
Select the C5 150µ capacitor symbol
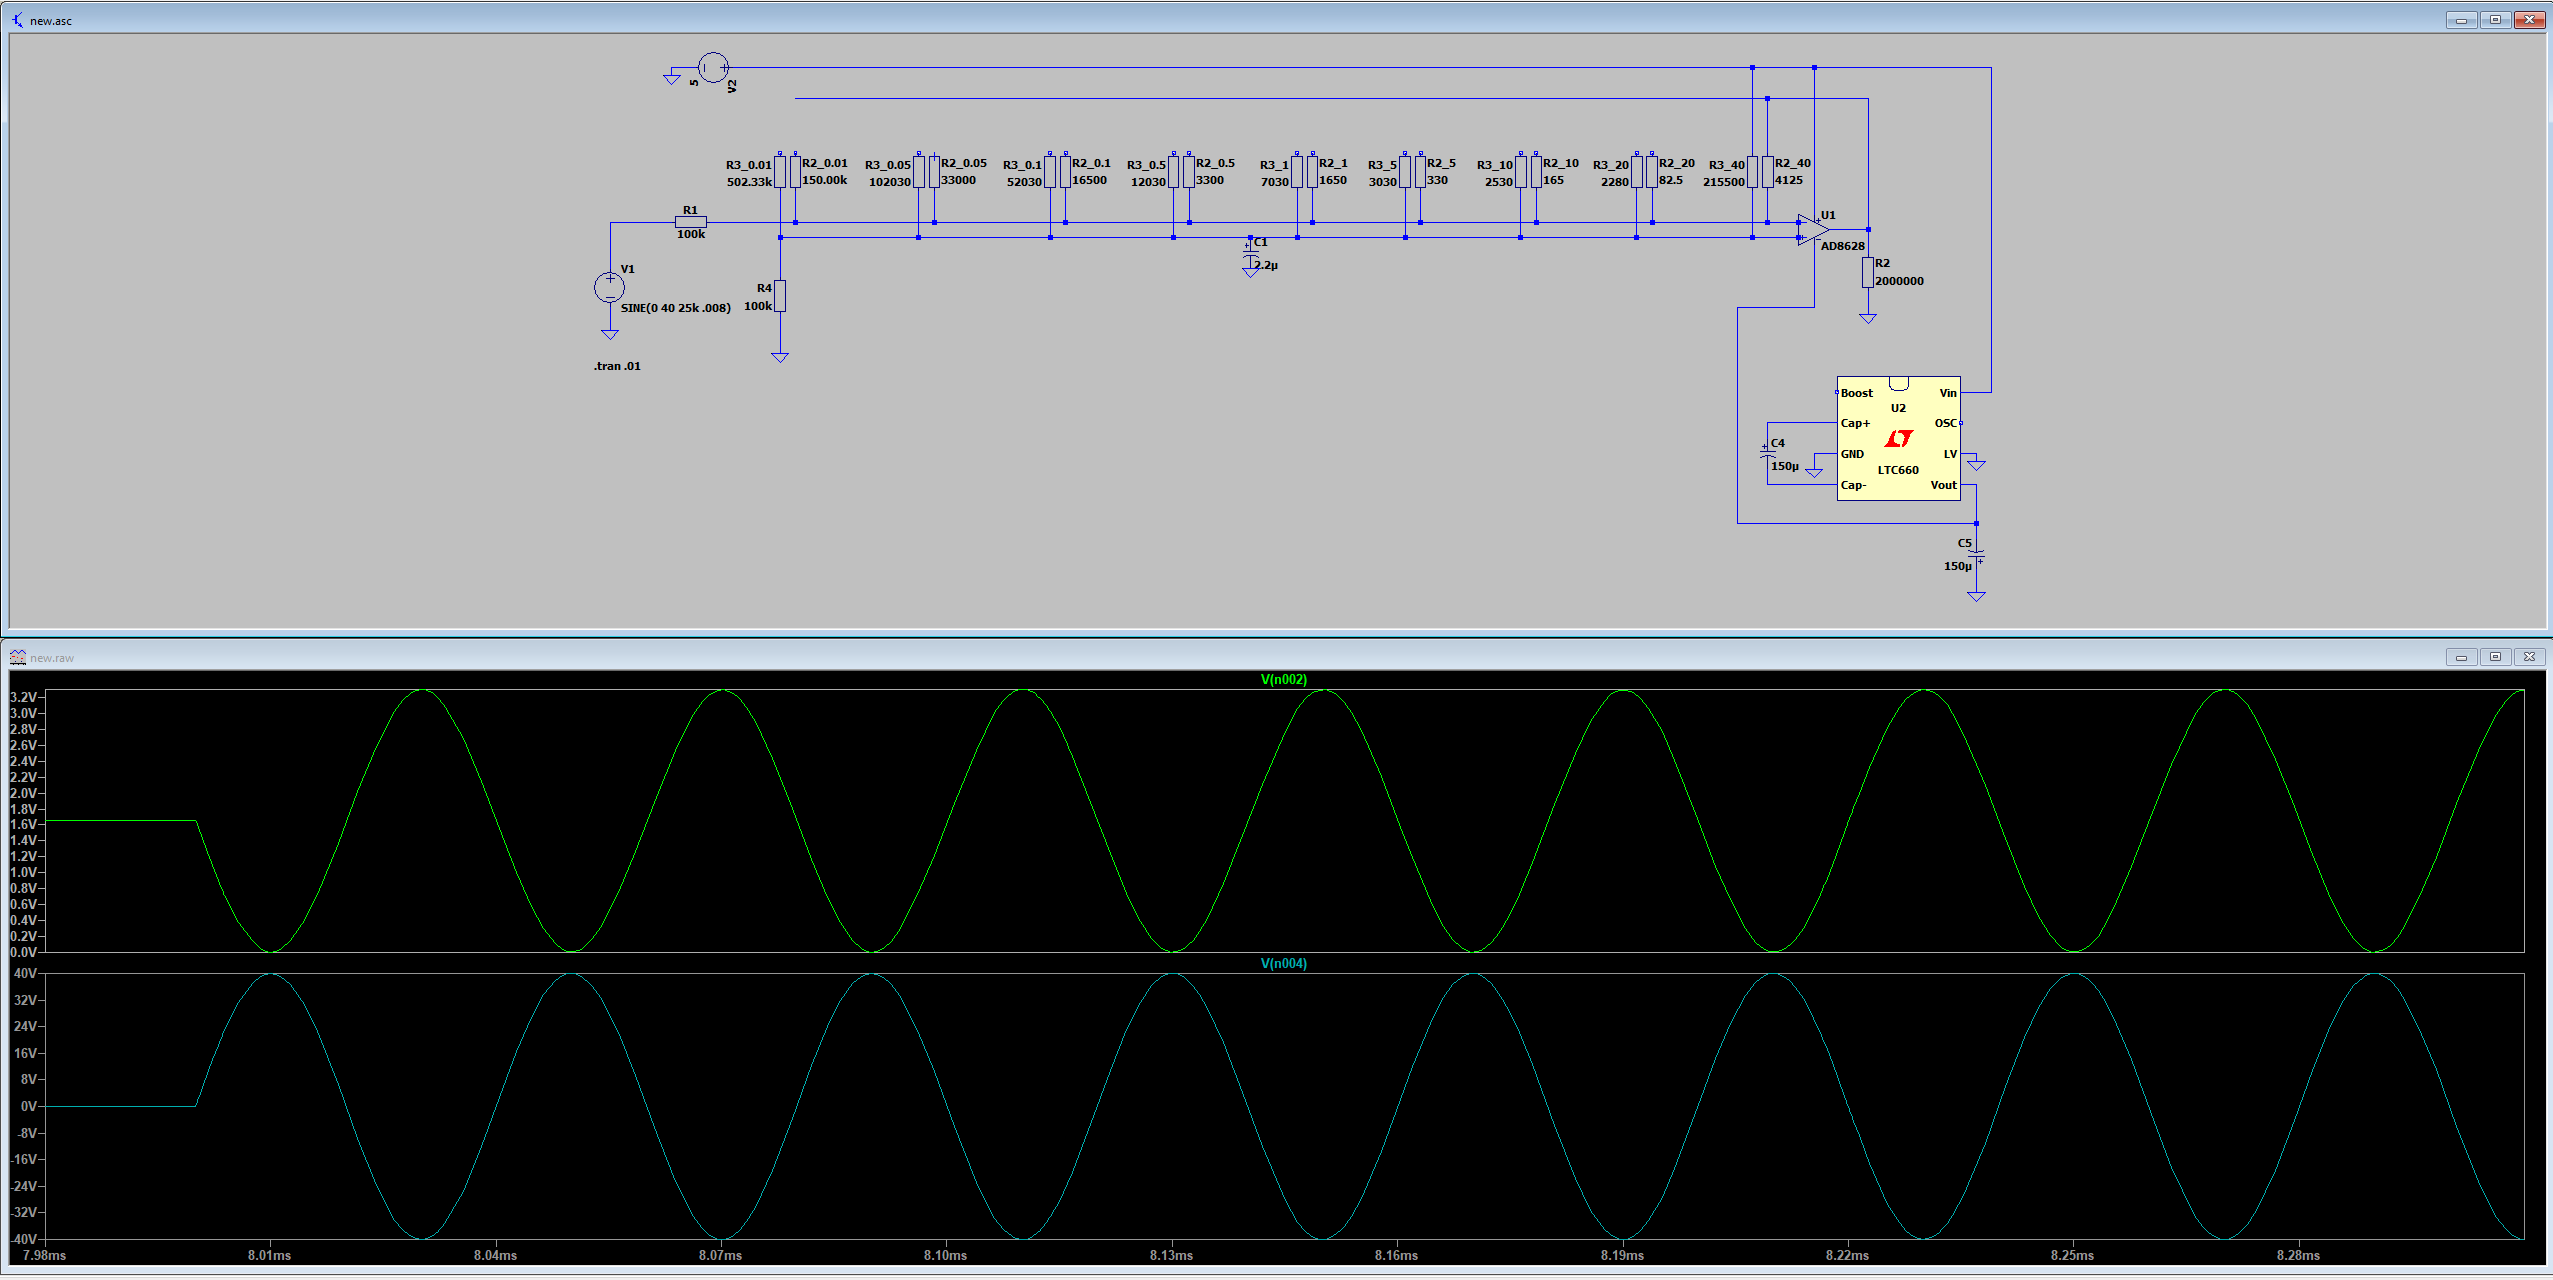click(x=1976, y=556)
